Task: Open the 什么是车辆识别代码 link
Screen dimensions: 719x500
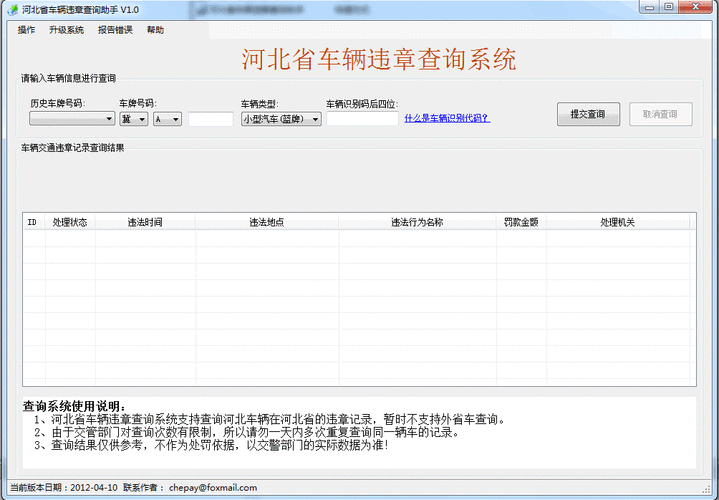Action: (x=447, y=118)
